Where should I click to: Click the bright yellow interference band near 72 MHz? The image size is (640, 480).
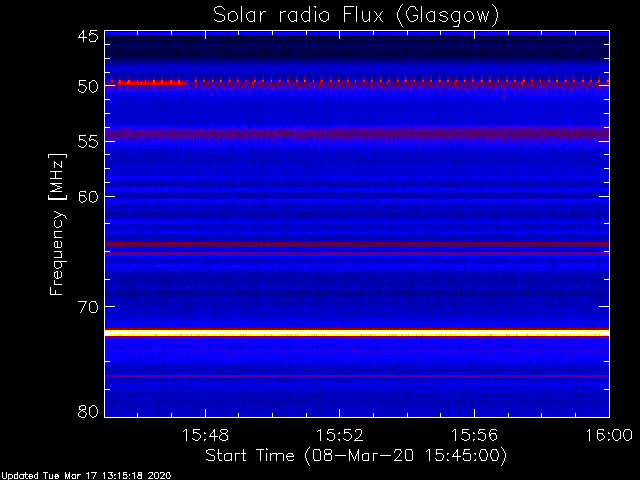point(357,333)
